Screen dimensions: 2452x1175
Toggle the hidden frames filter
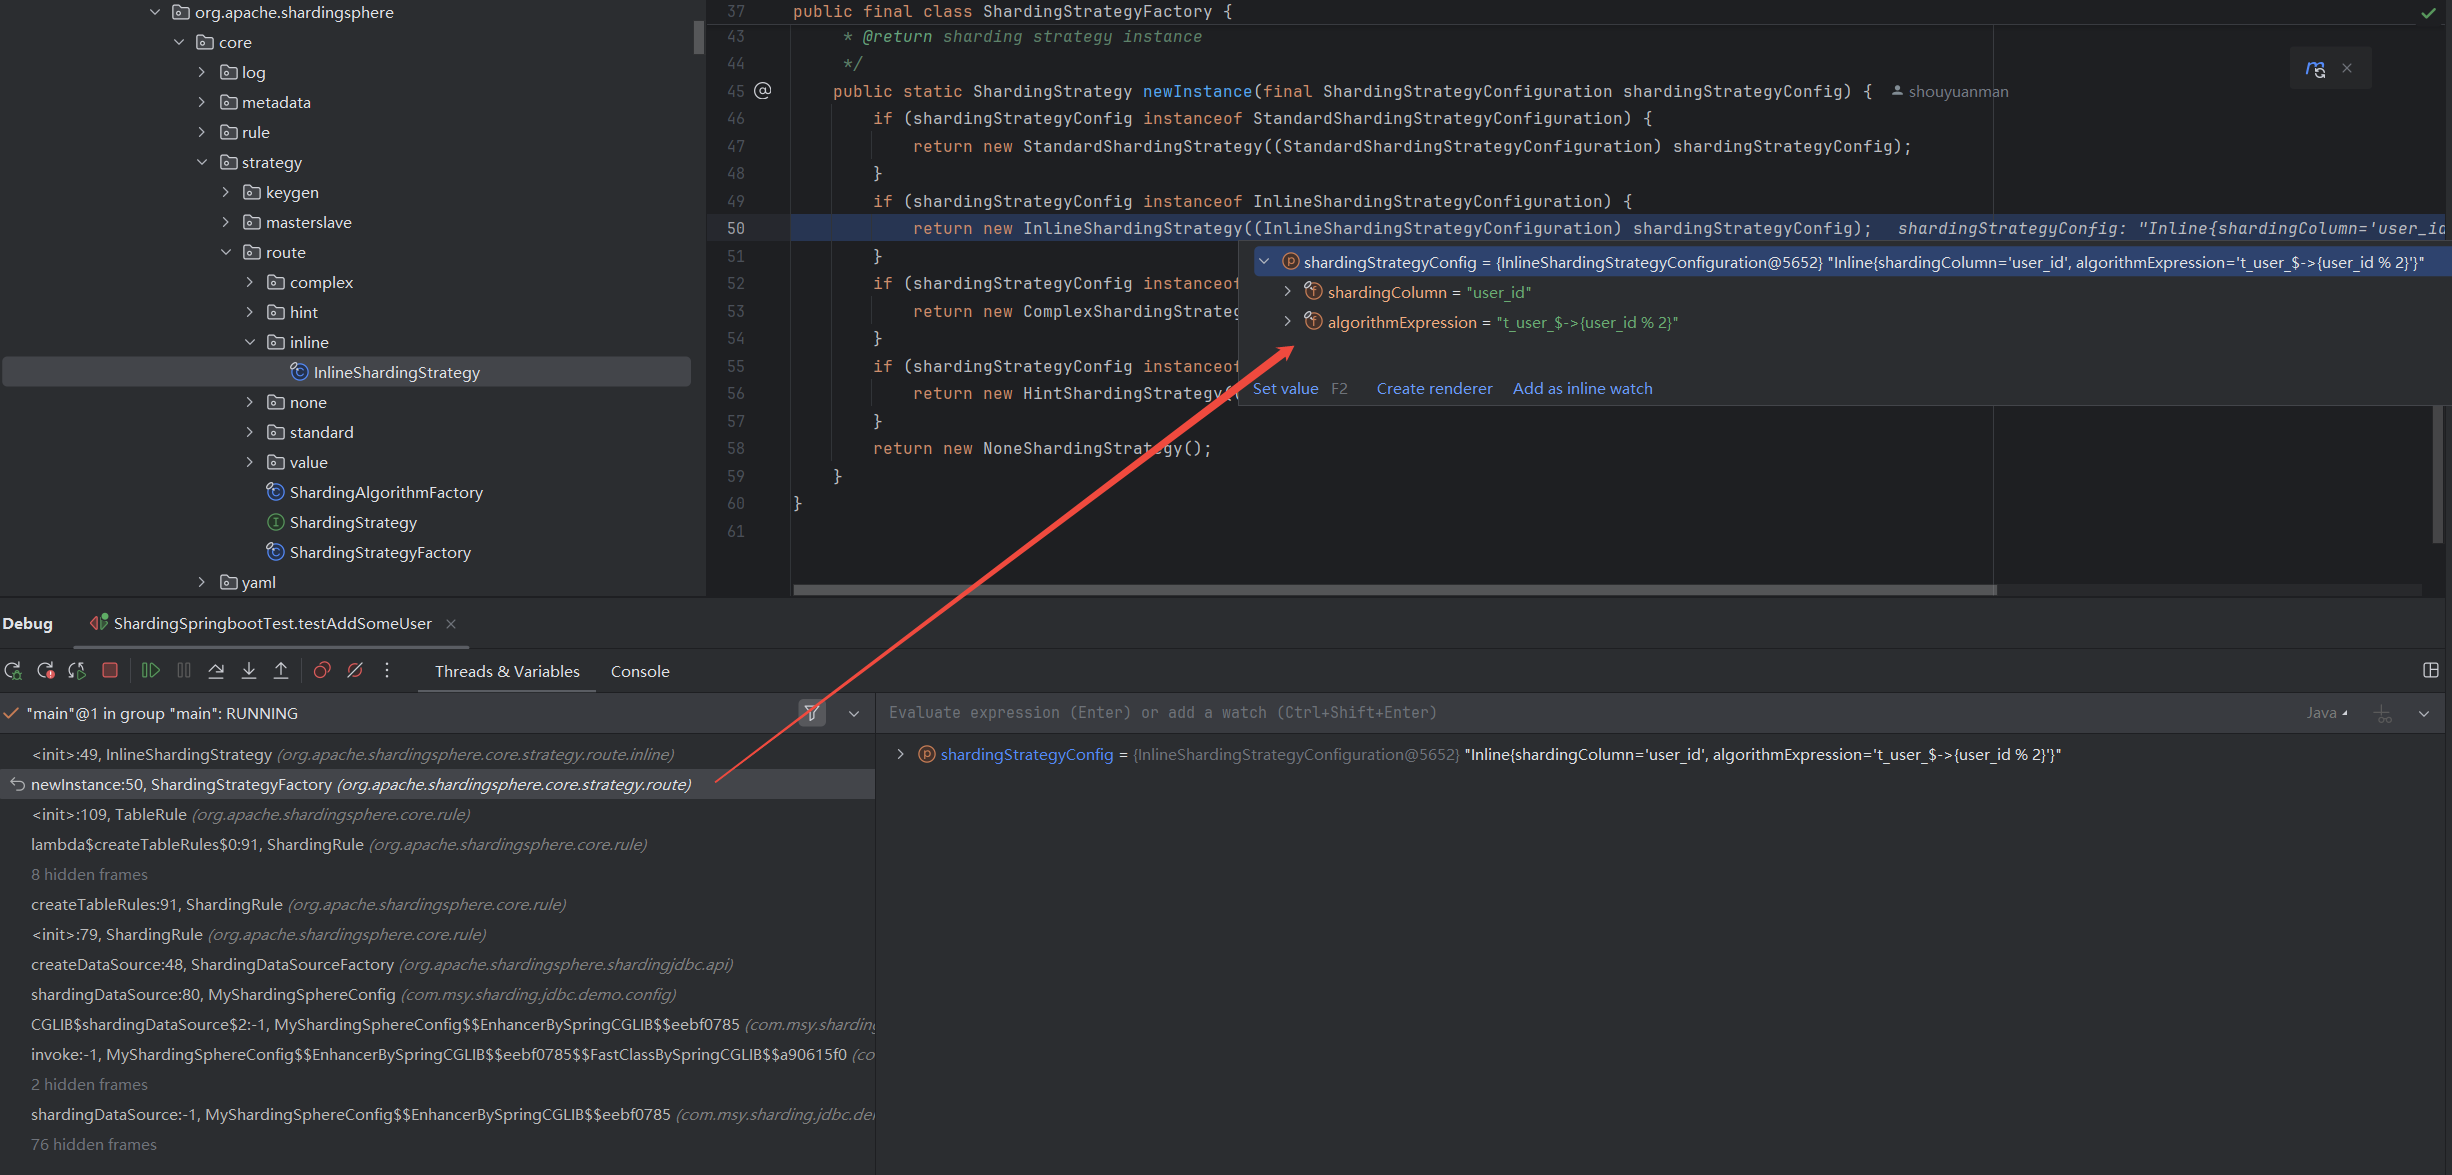(812, 713)
